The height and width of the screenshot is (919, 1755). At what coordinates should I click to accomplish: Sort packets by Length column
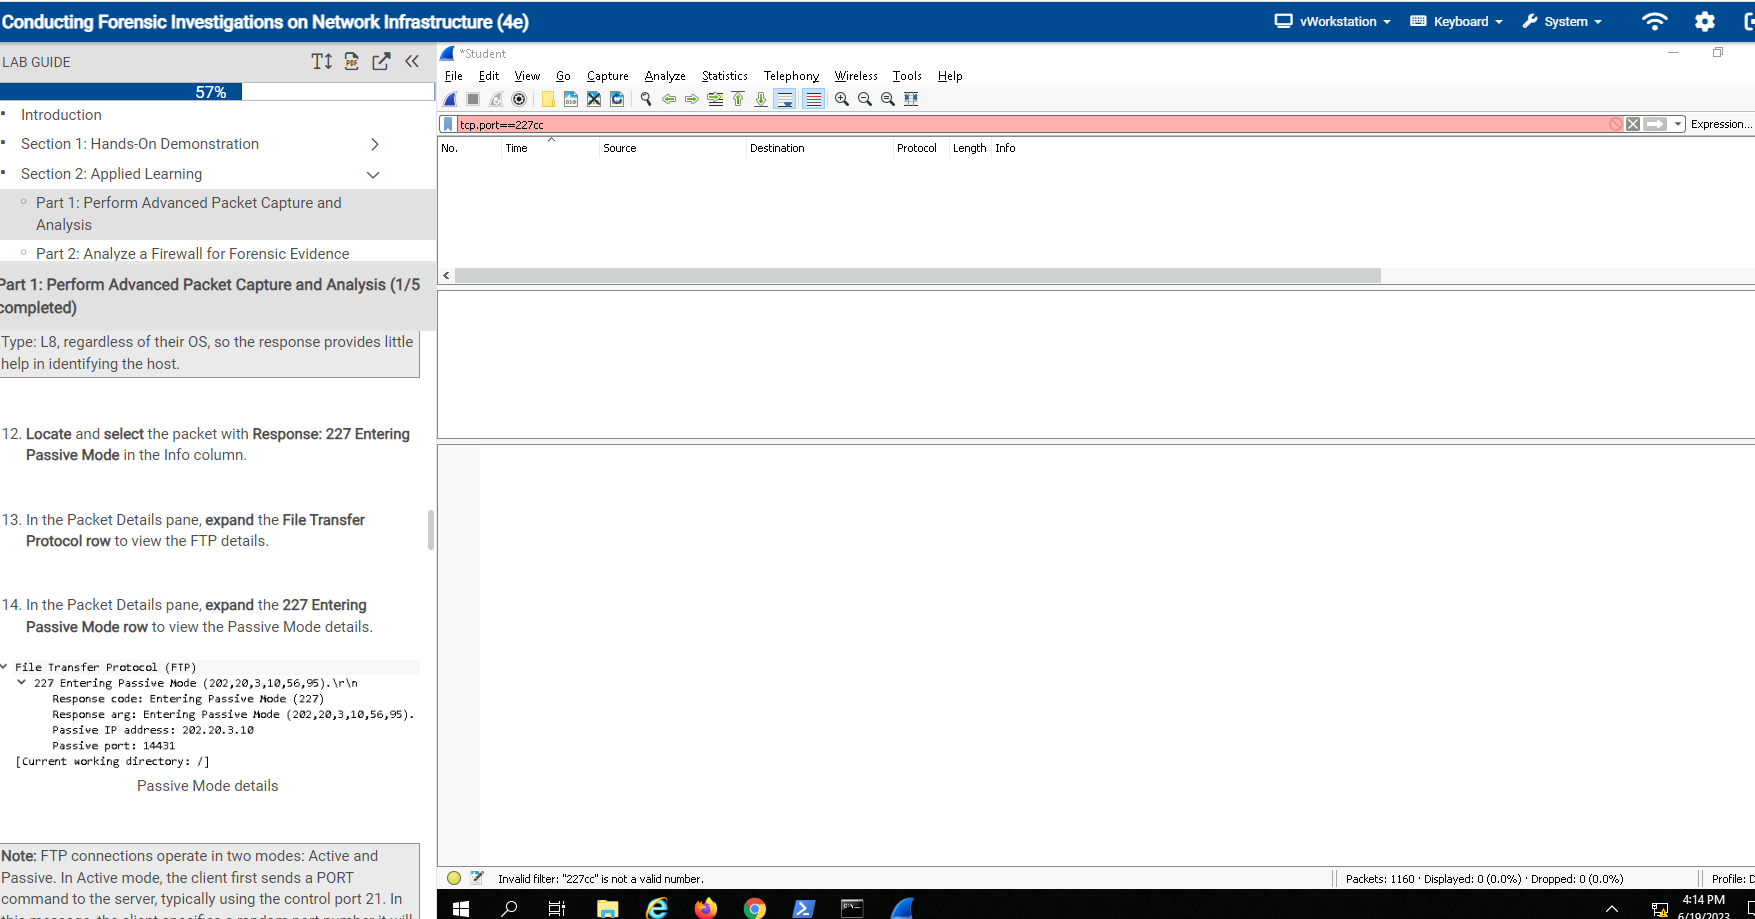(970, 148)
